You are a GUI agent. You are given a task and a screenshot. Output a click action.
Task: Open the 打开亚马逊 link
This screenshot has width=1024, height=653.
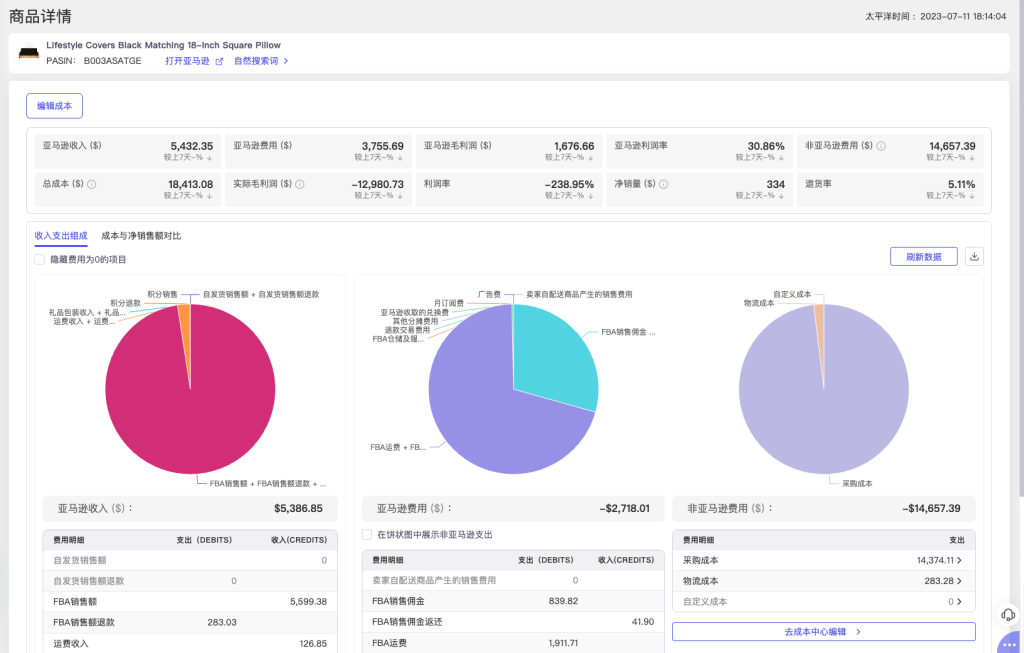pyautogui.click(x=187, y=61)
